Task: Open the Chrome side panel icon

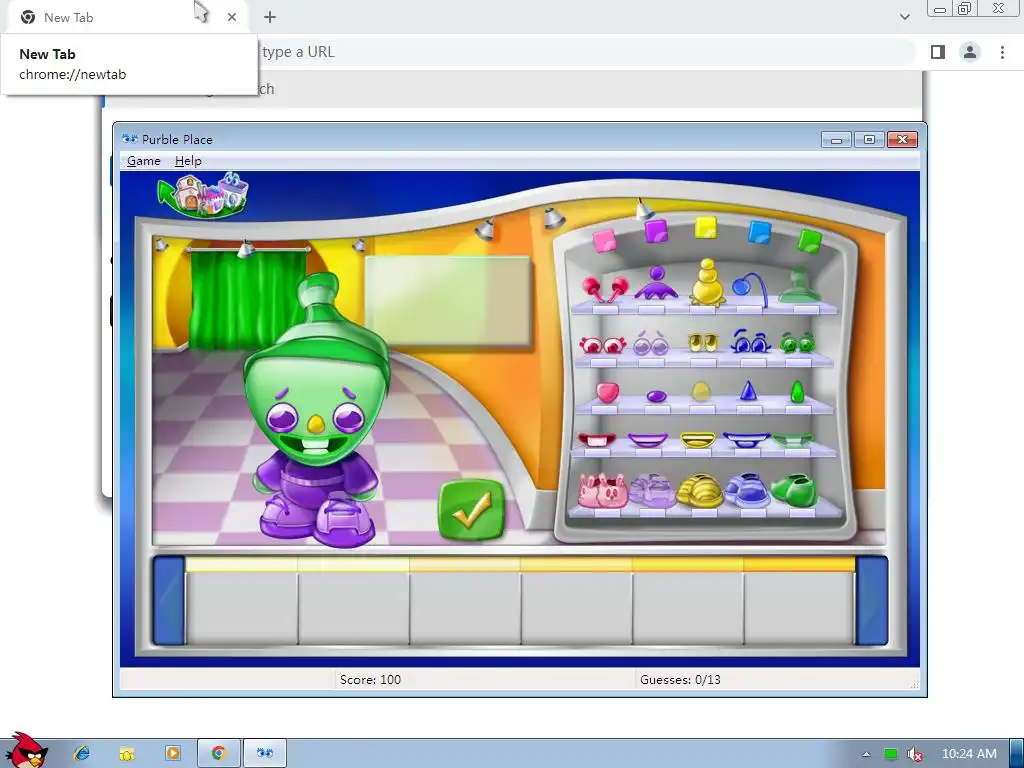Action: pyautogui.click(x=938, y=52)
